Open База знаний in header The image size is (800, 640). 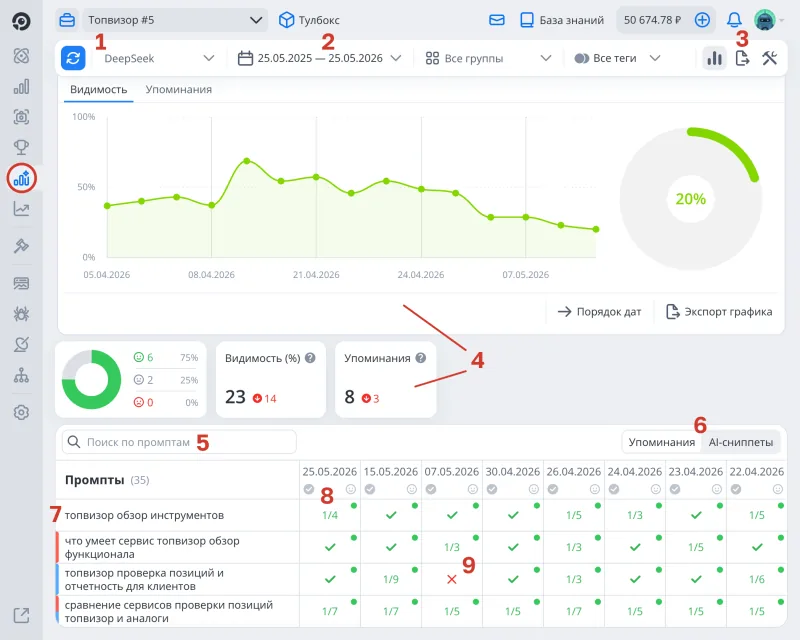click(562, 20)
